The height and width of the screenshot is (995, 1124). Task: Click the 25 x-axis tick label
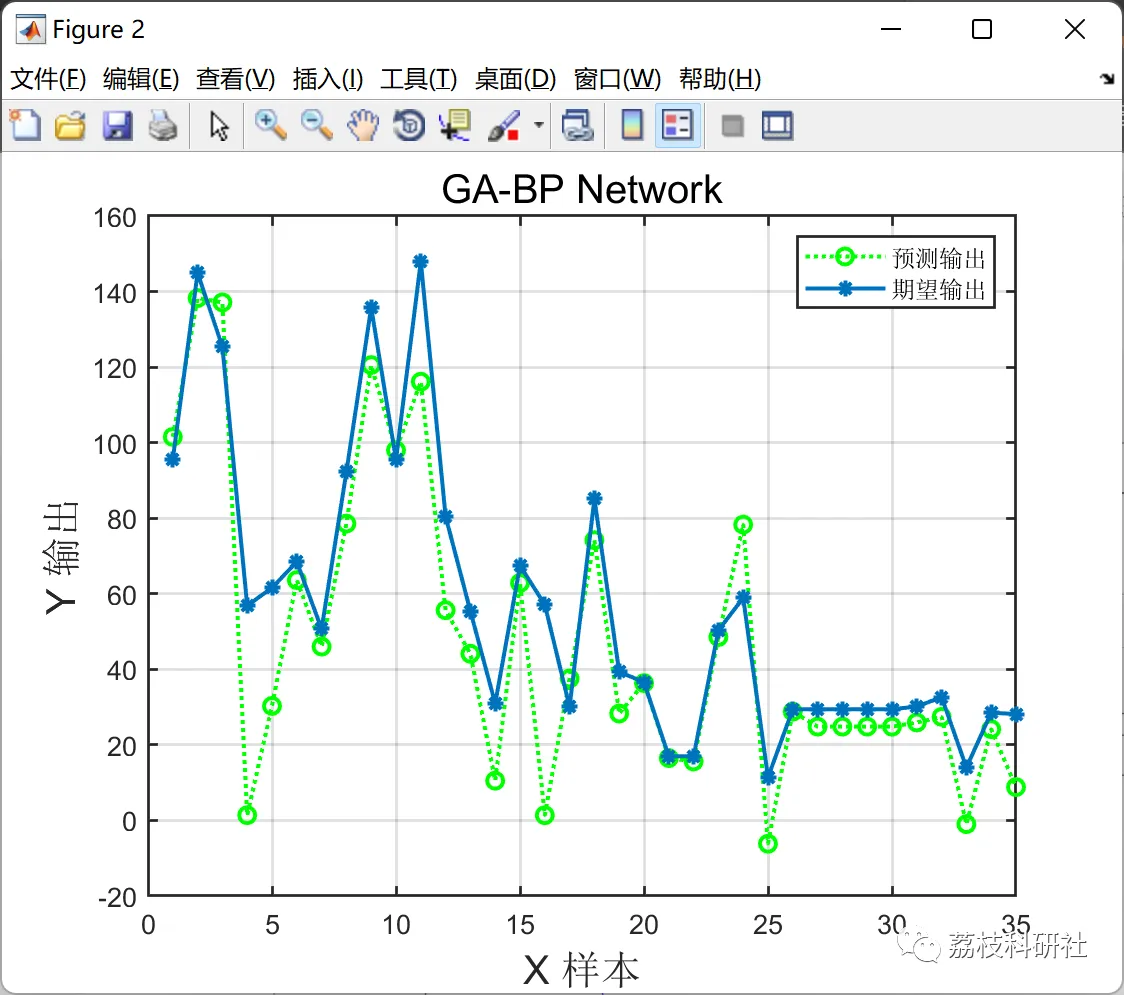(768, 925)
